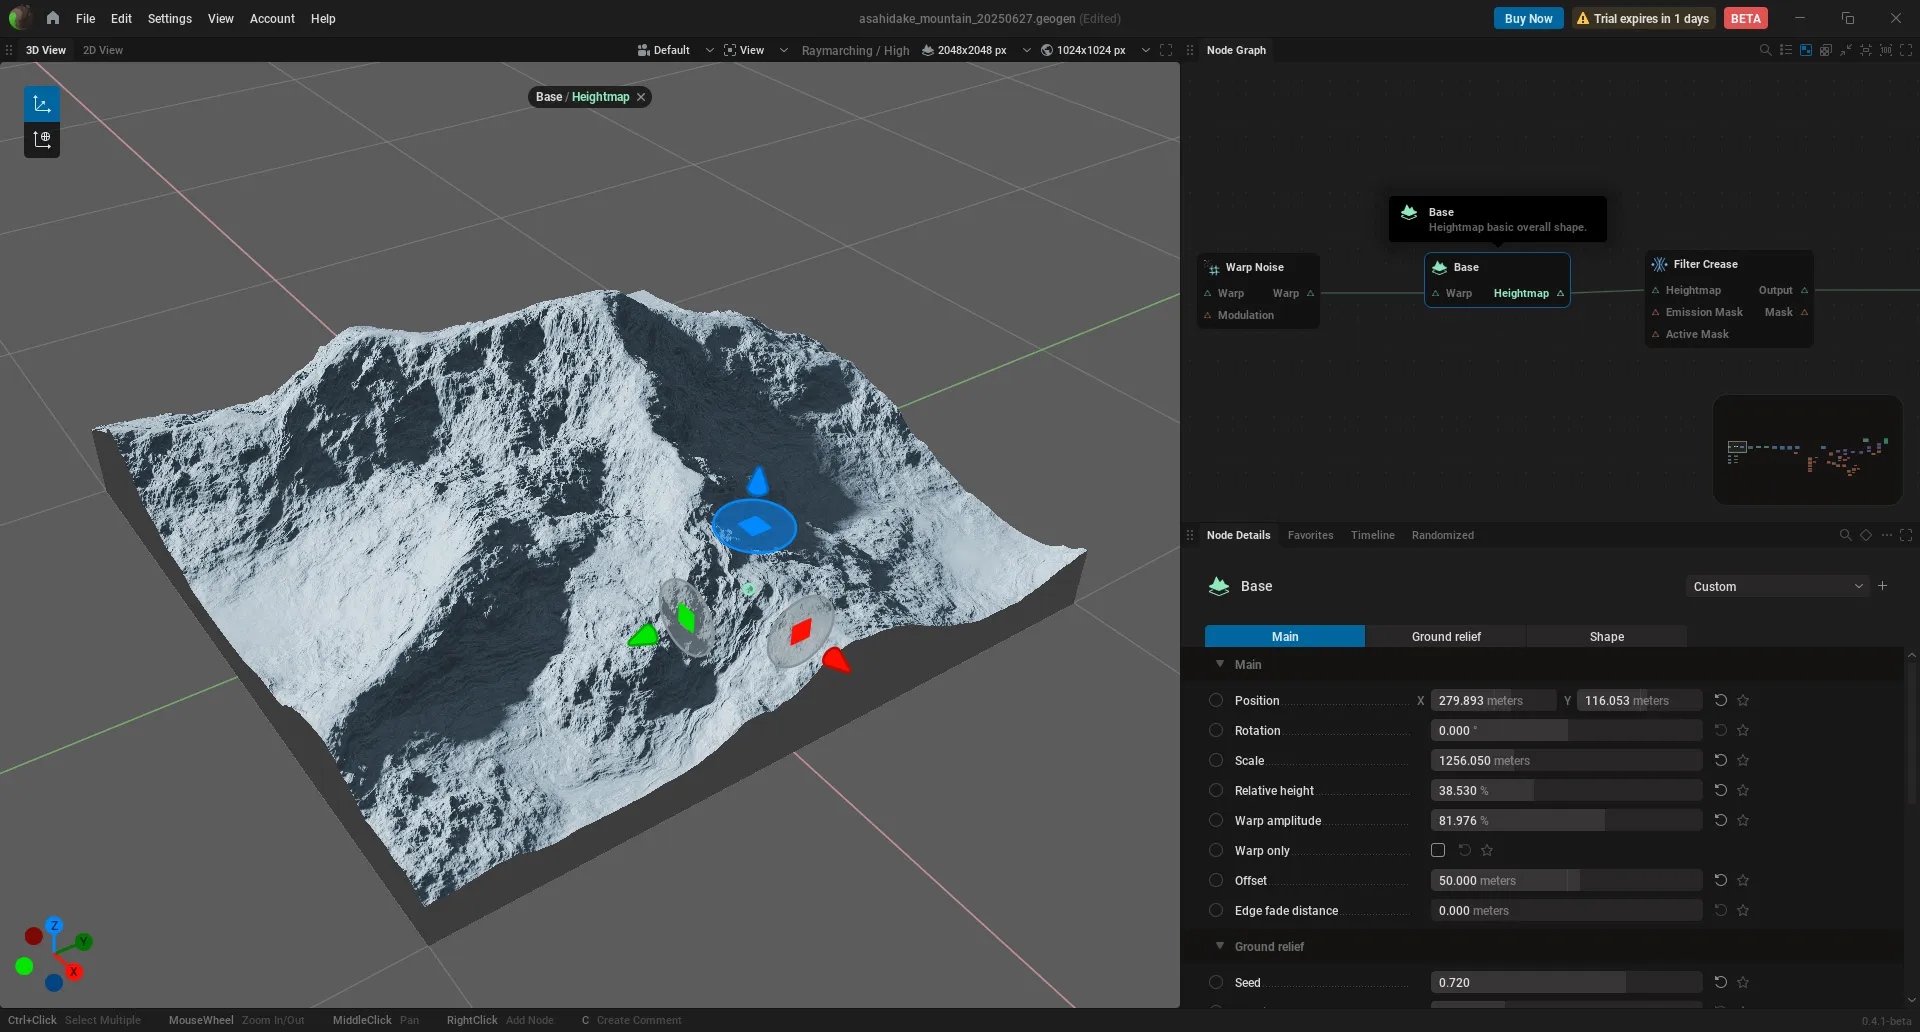Open the Custom preset dropdown
Image resolution: width=1920 pixels, height=1032 pixels.
click(1777, 586)
